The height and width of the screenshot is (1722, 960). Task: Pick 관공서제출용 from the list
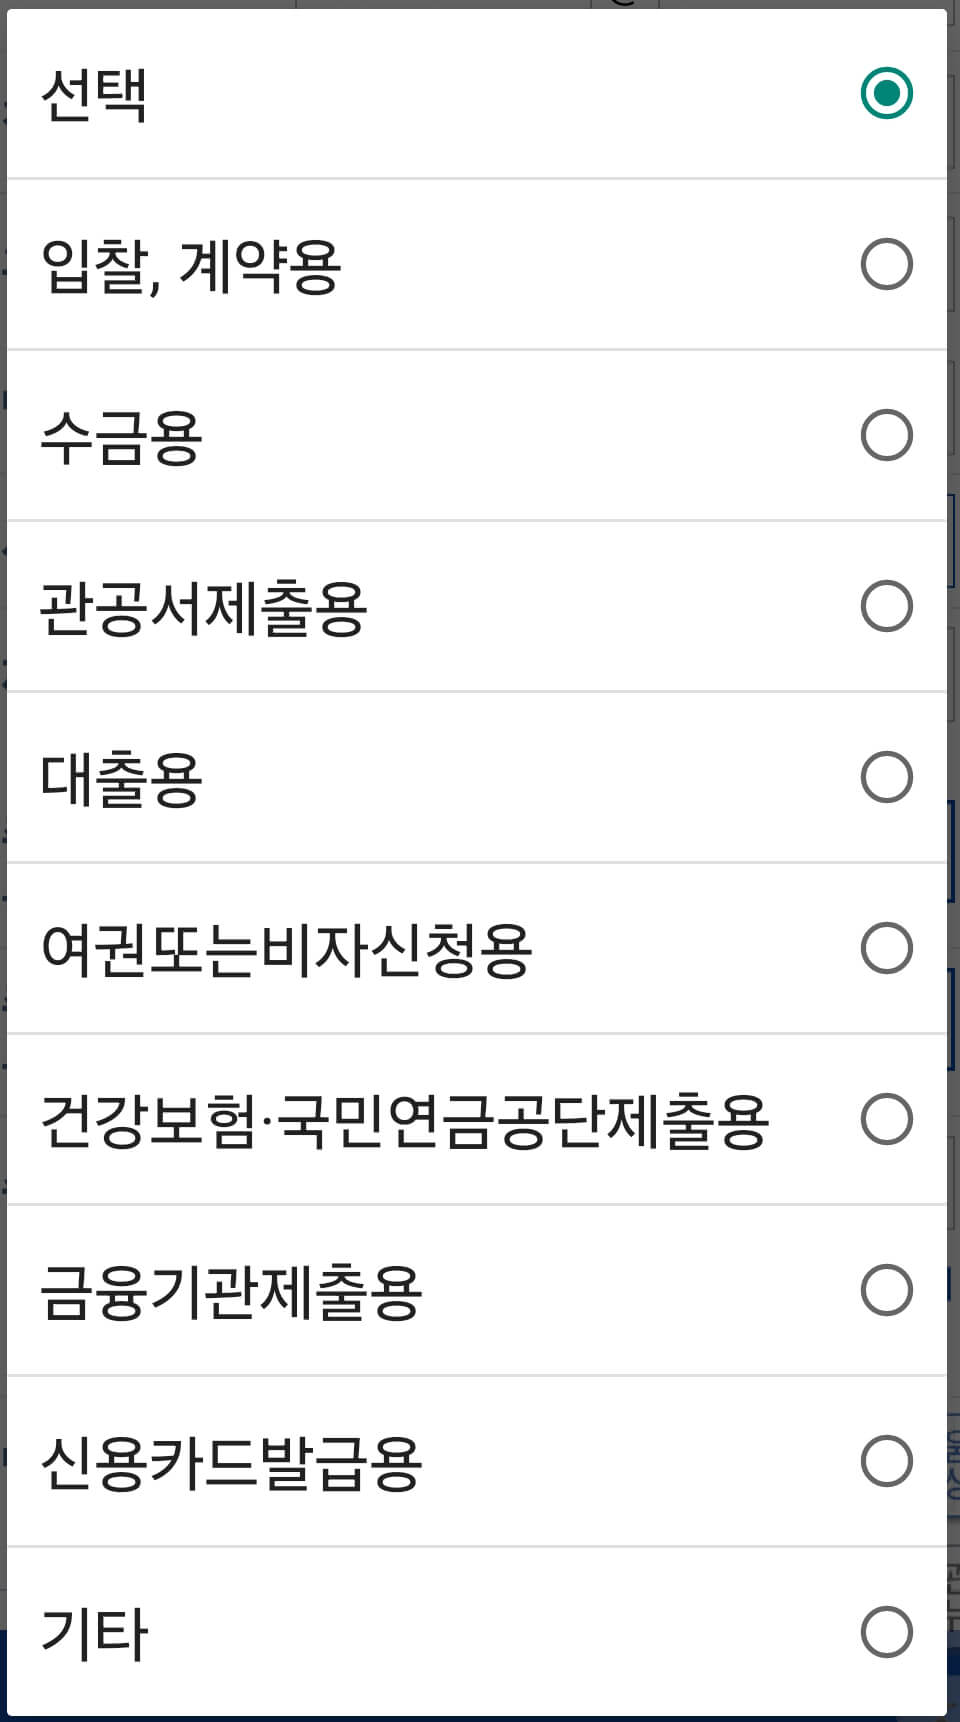click(886, 605)
